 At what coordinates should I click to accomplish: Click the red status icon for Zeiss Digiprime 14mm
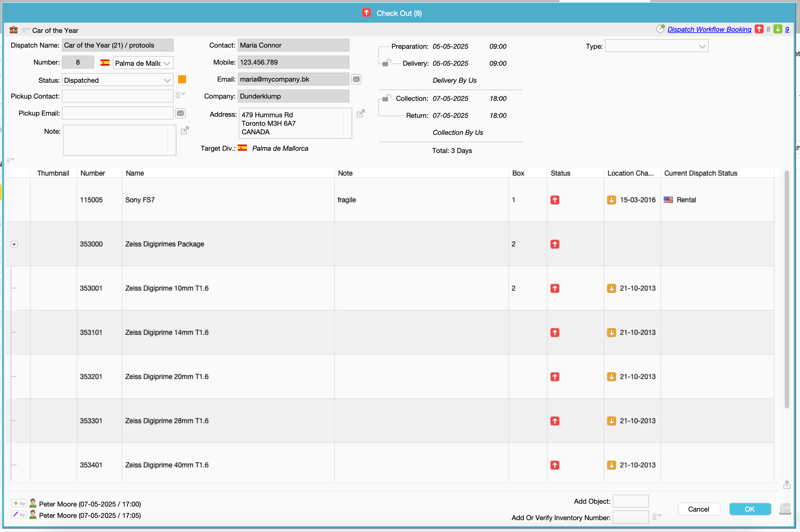click(555, 333)
